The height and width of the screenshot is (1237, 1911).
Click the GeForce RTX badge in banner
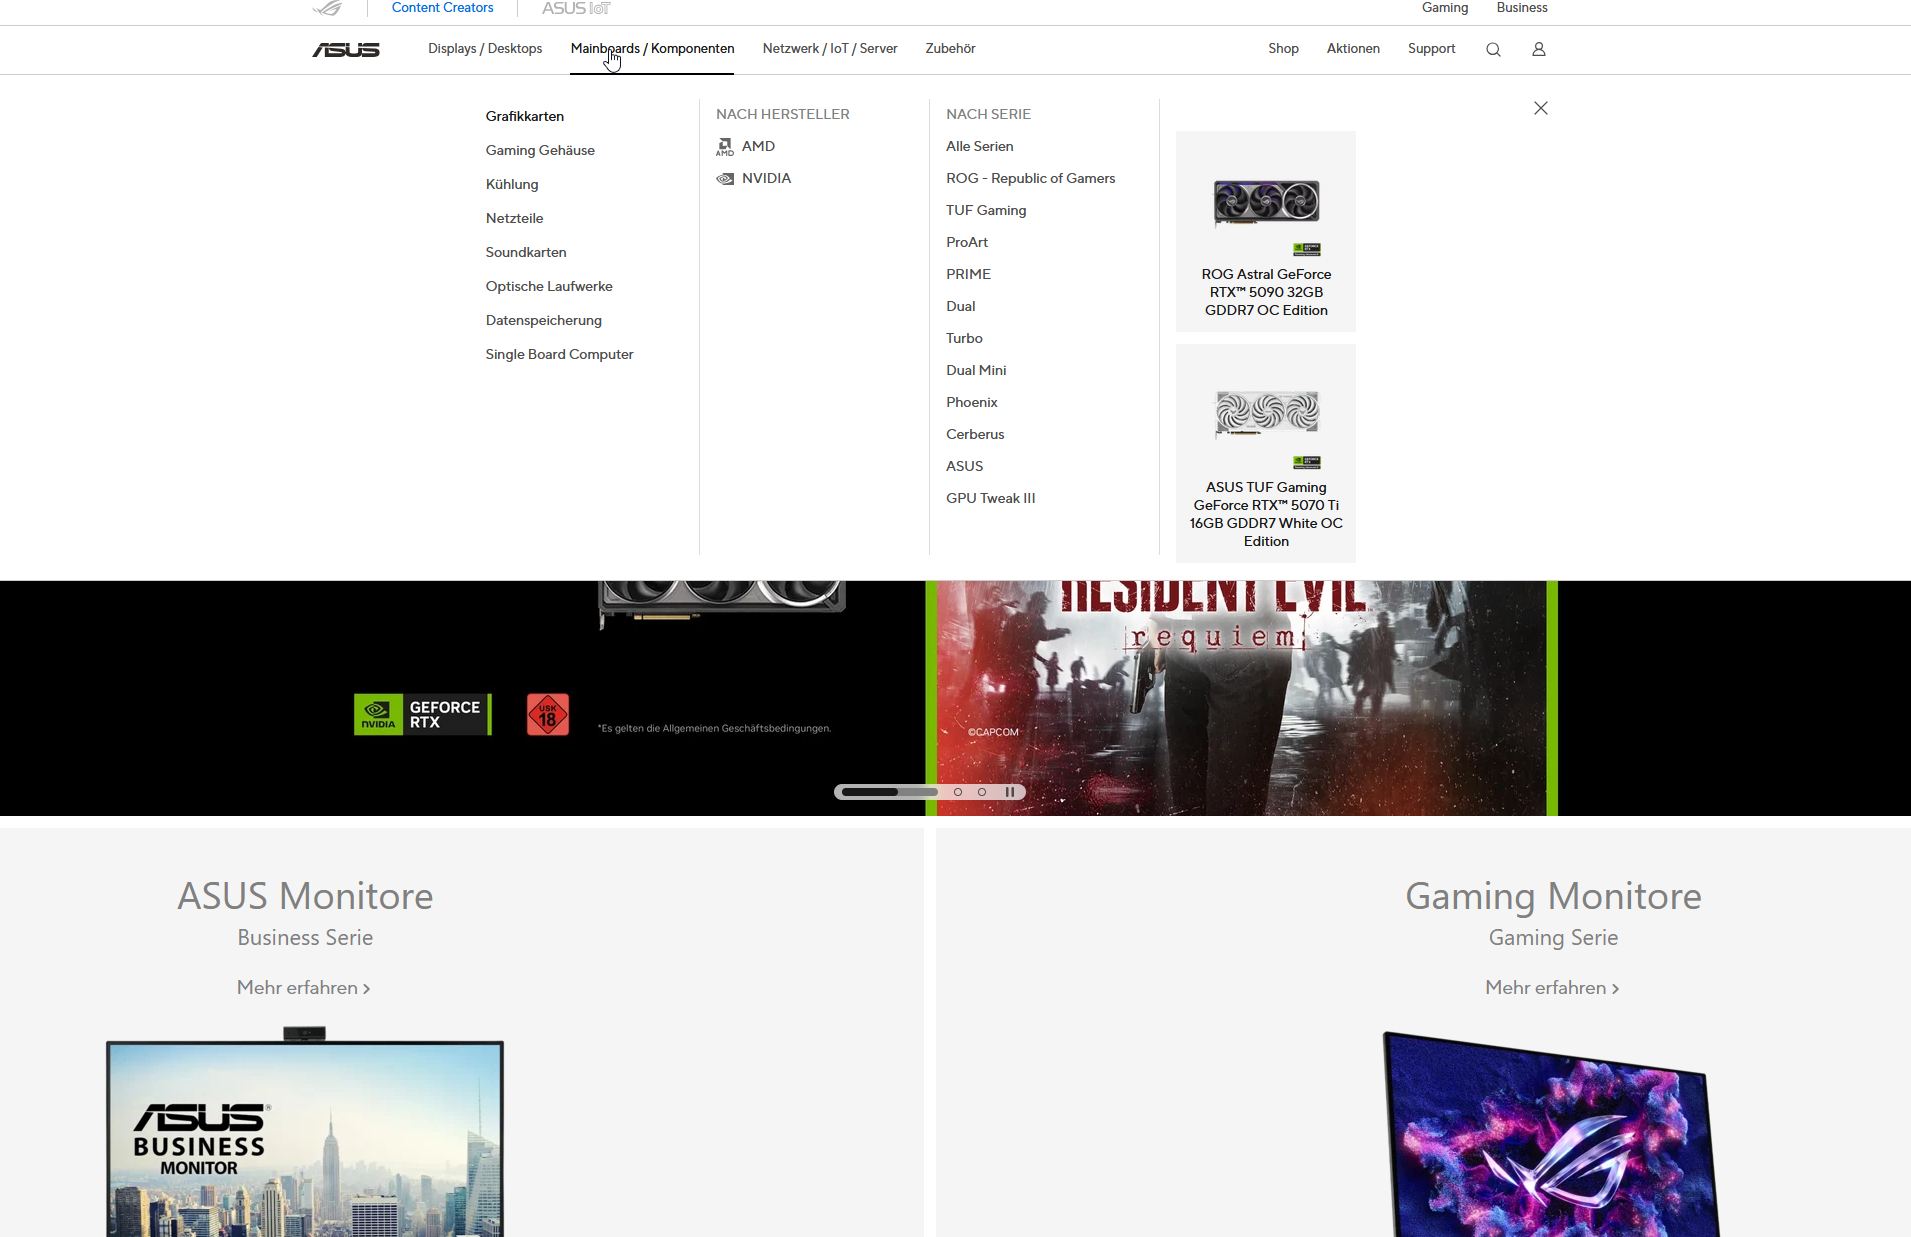(x=423, y=714)
